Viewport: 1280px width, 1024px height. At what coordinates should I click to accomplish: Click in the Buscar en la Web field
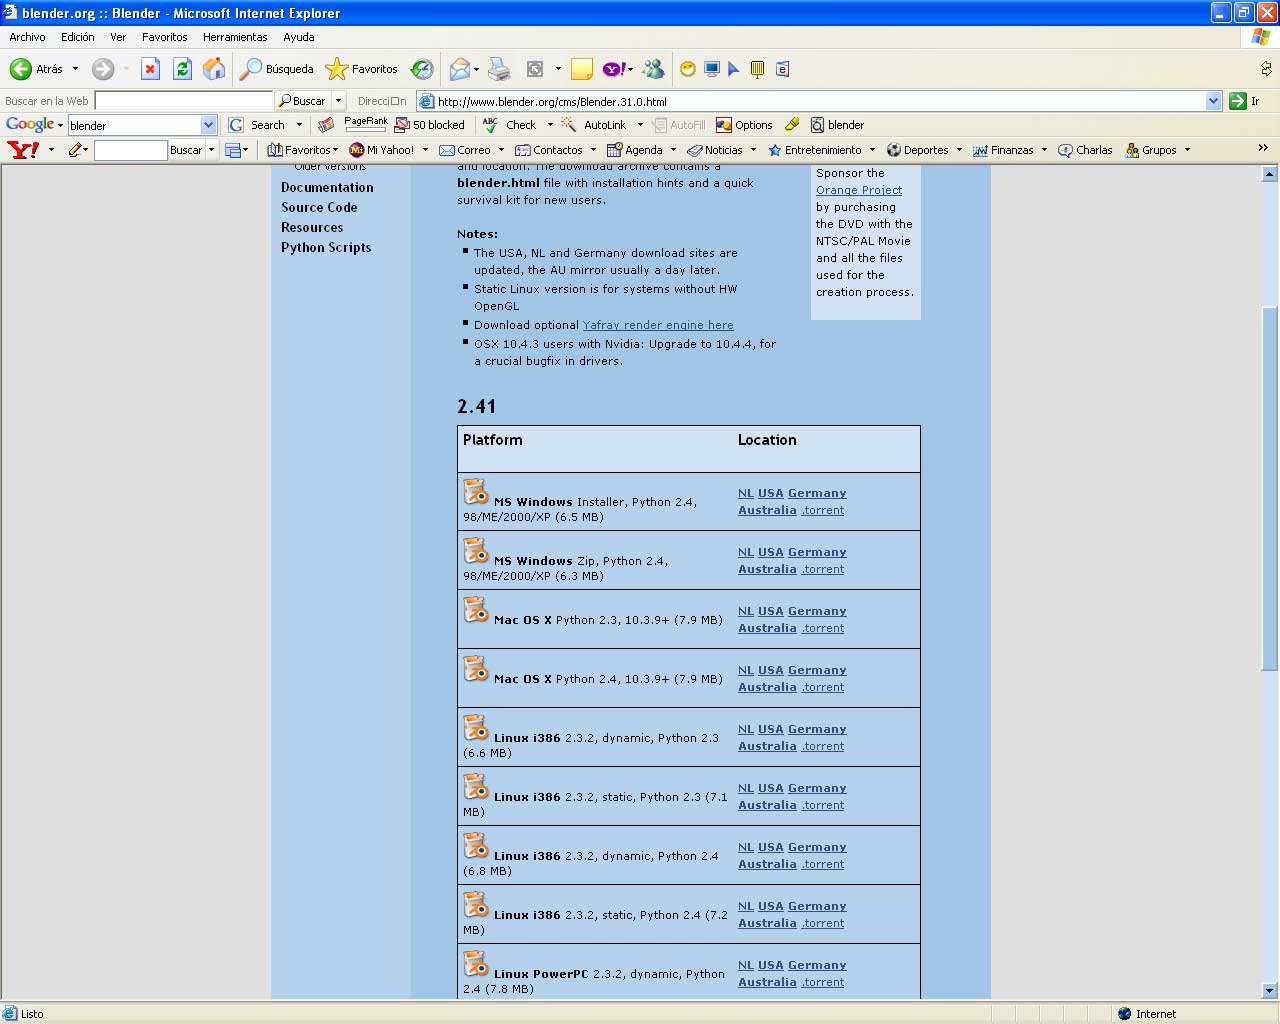pyautogui.click(x=183, y=101)
